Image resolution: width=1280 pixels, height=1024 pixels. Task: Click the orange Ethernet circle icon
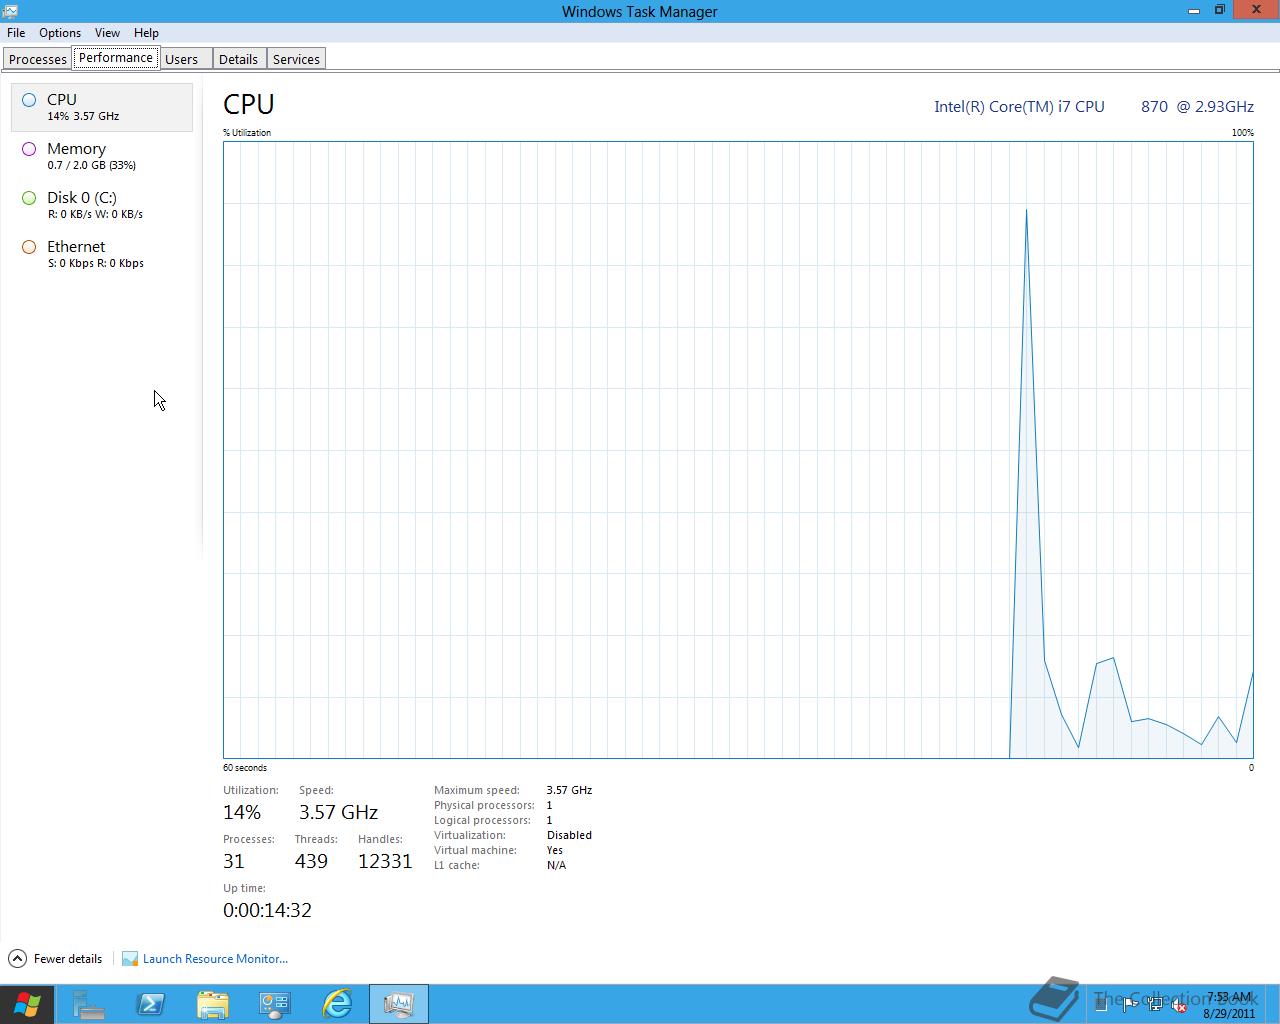[29, 247]
